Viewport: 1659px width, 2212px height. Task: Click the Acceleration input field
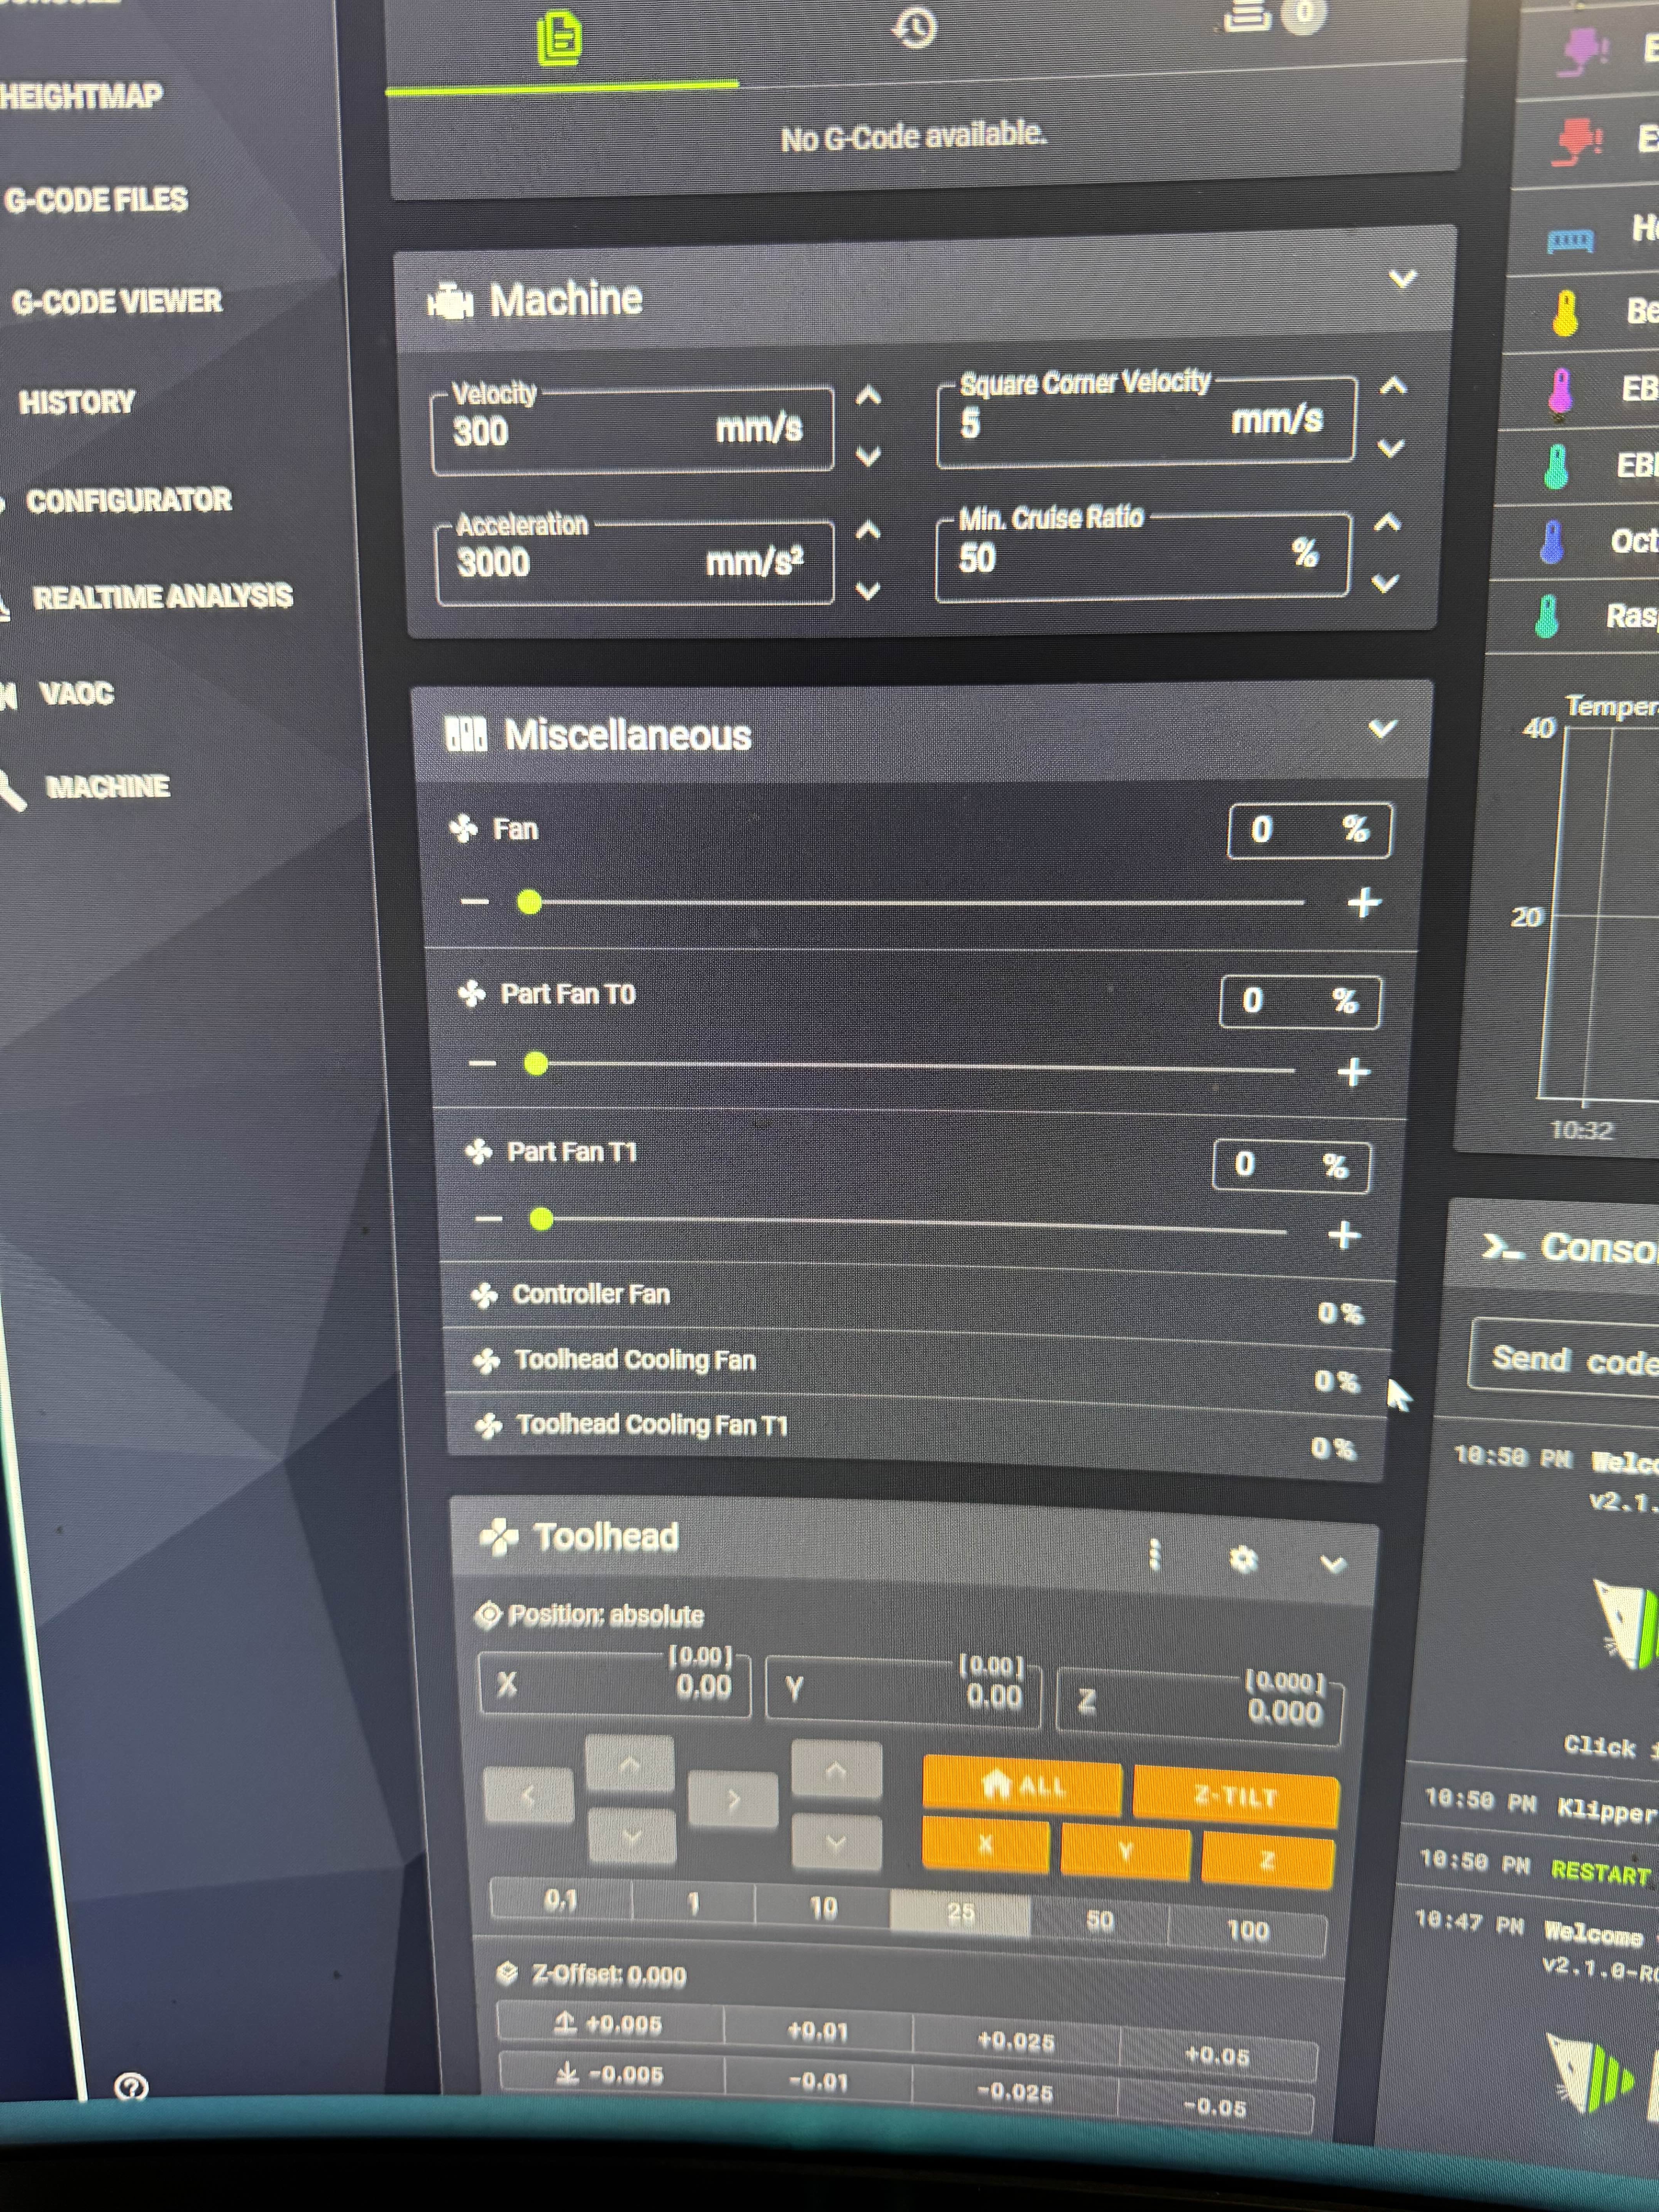tap(635, 563)
